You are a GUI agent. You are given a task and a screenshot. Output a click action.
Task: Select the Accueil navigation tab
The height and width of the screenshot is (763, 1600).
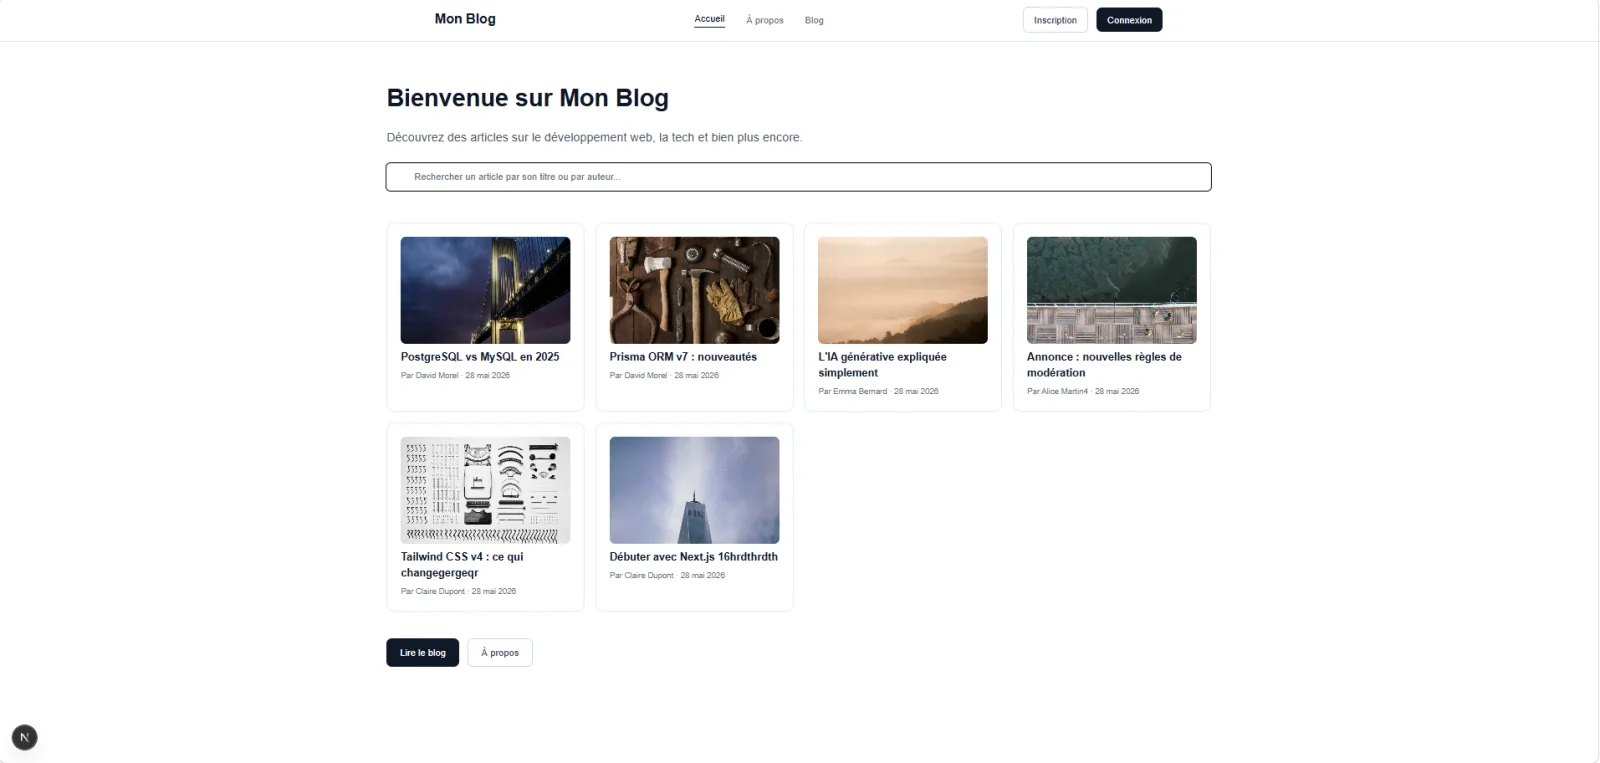pyautogui.click(x=710, y=19)
